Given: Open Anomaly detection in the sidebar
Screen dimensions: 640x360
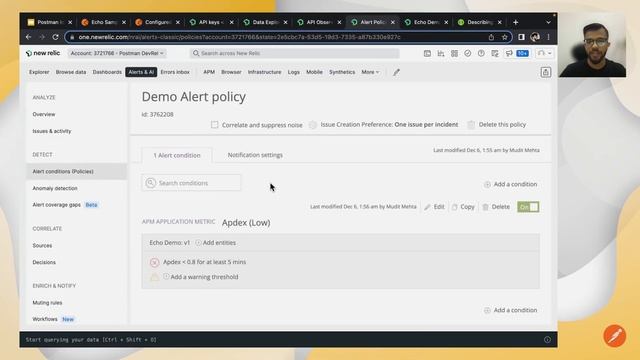Looking at the screenshot, I should click(55, 188).
